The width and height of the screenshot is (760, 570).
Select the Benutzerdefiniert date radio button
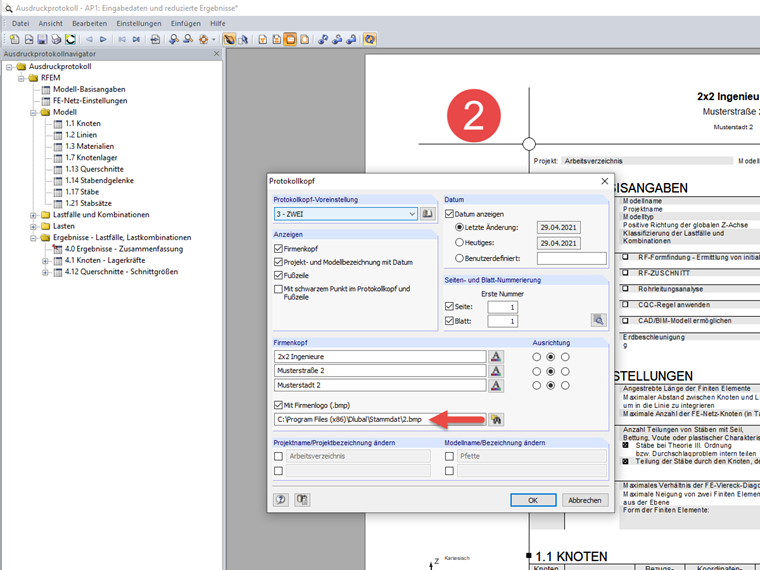(459, 258)
